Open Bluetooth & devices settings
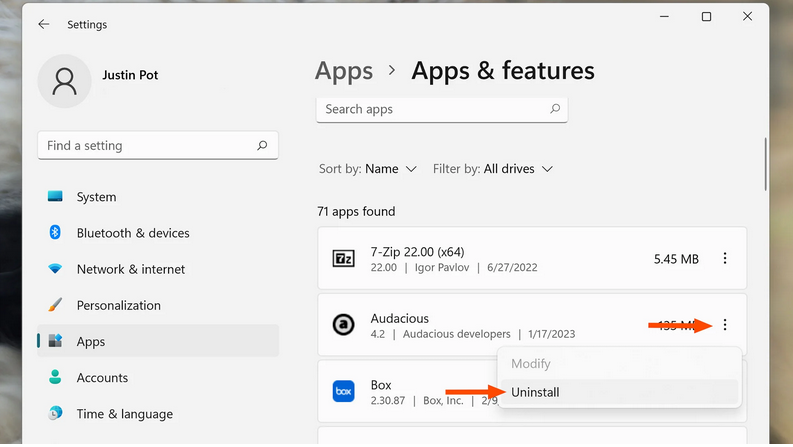Screen dimensions: 793x447 tap(158, 233)
